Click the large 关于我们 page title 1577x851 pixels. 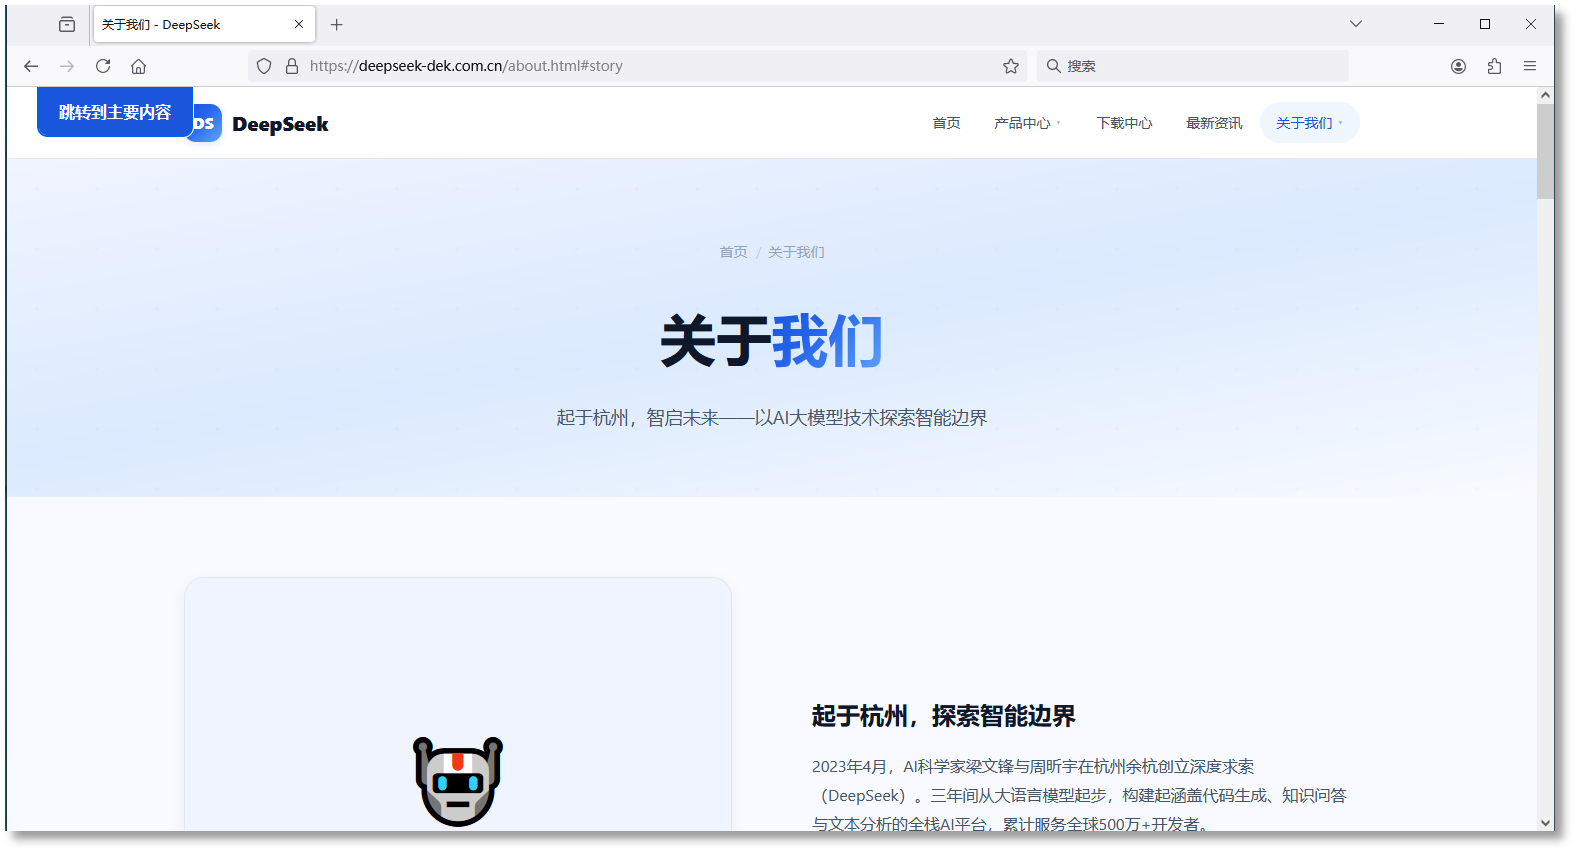click(771, 341)
